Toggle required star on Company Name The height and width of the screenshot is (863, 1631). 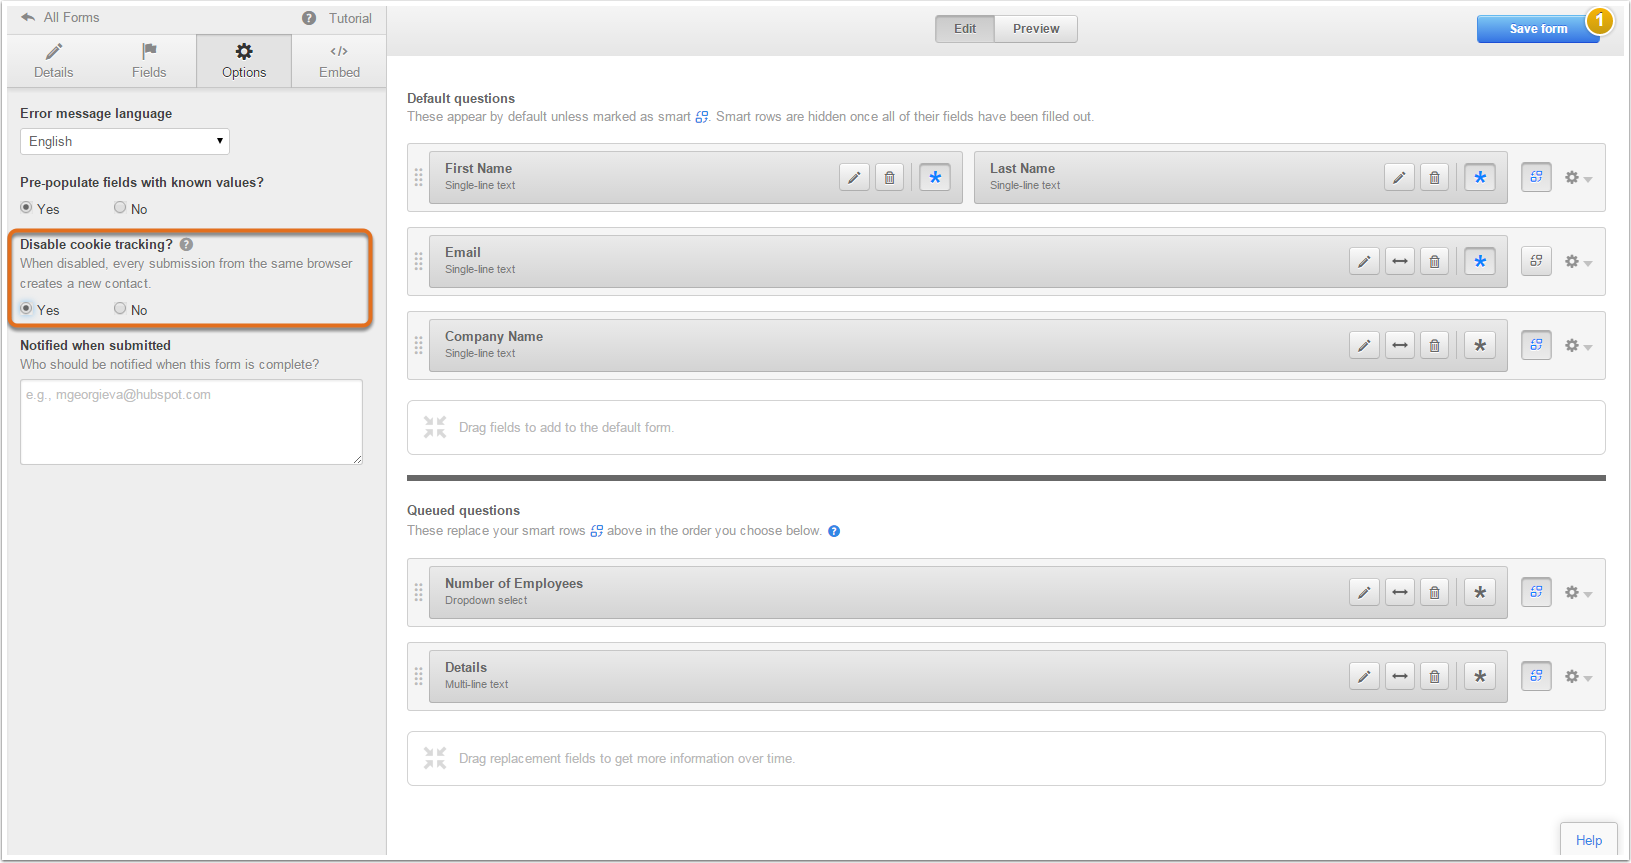pyautogui.click(x=1480, y=346)
